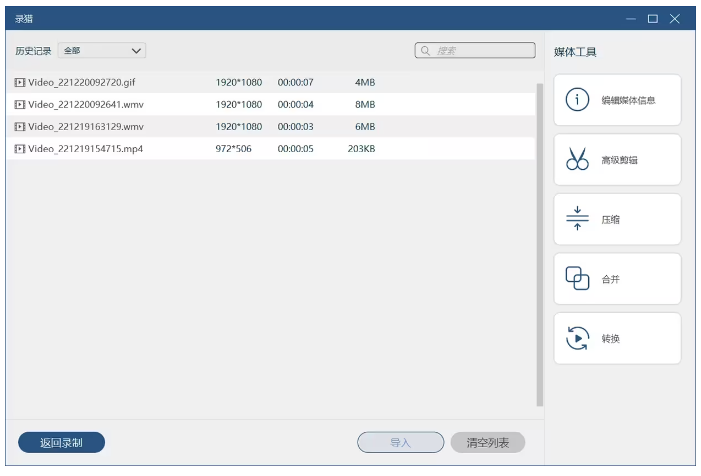This screenshot has height=476, width=701.
Task: Click the edit media info icon
Action: (577, 100)
